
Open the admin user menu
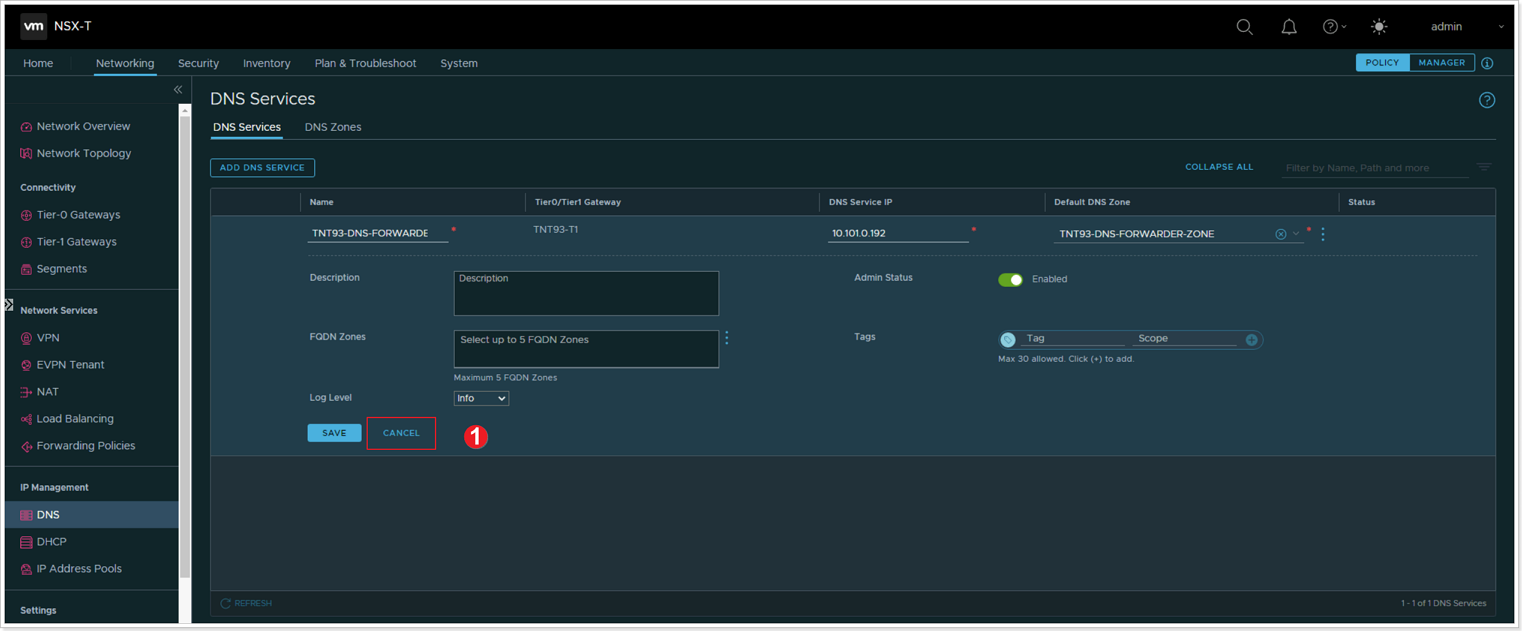1466,27
